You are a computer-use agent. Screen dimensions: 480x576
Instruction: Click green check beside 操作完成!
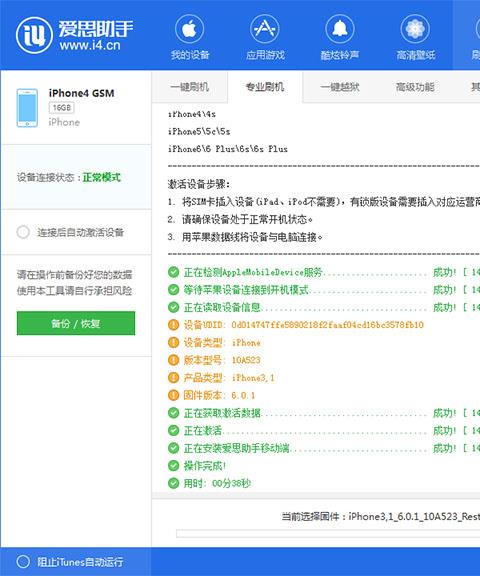173,465
